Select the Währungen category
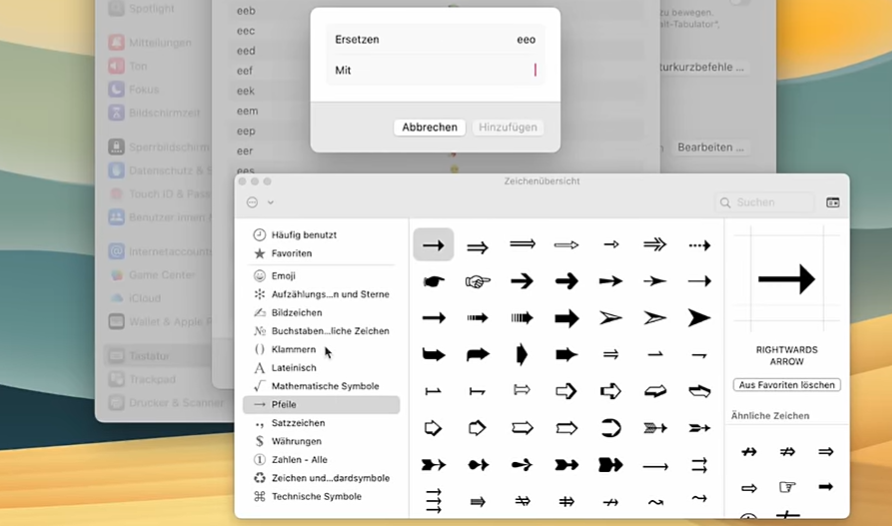 tap(296, 441)
